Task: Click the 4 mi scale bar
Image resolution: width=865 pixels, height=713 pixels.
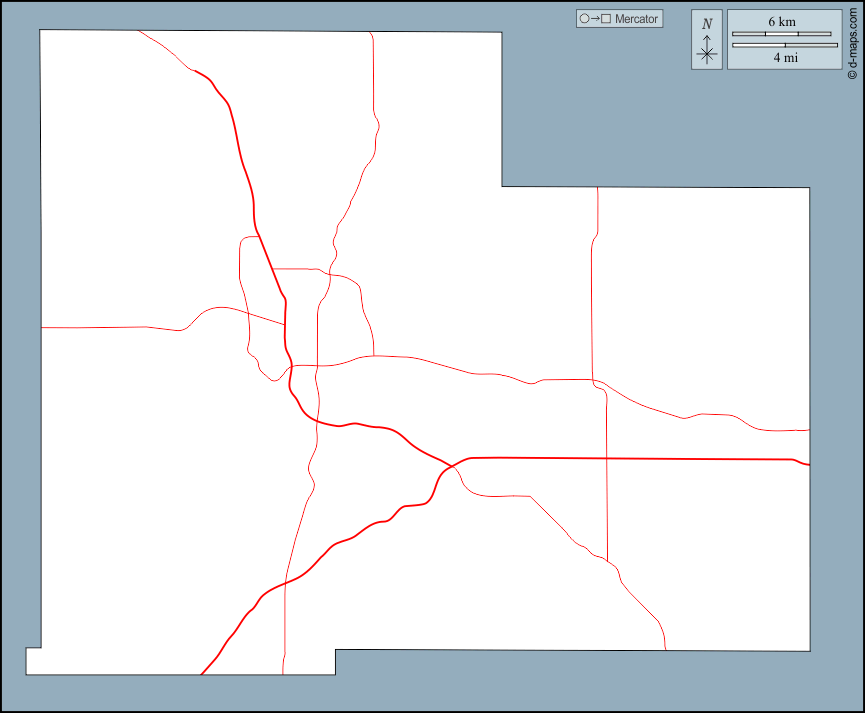Action: pyautogui.click(x=784, y=45)
